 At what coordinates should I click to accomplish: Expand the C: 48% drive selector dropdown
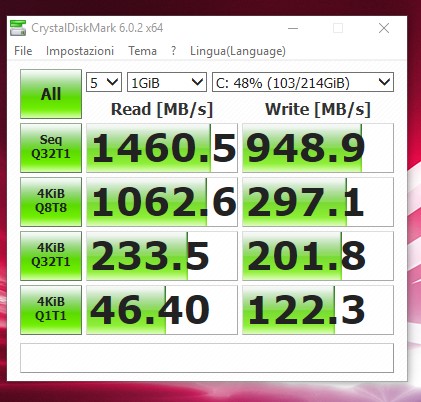click(303, 82)
